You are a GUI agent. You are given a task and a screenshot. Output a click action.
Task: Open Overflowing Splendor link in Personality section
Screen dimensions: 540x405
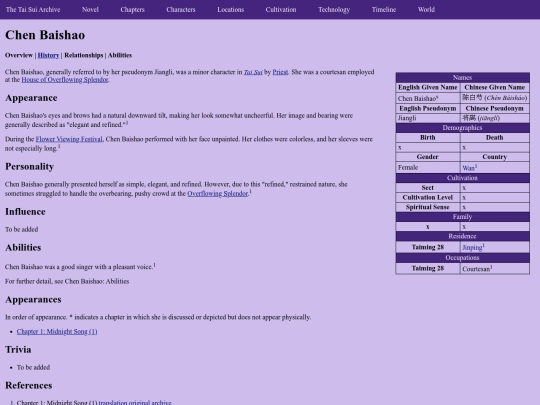pyautogui.click(x=218, y=194)
